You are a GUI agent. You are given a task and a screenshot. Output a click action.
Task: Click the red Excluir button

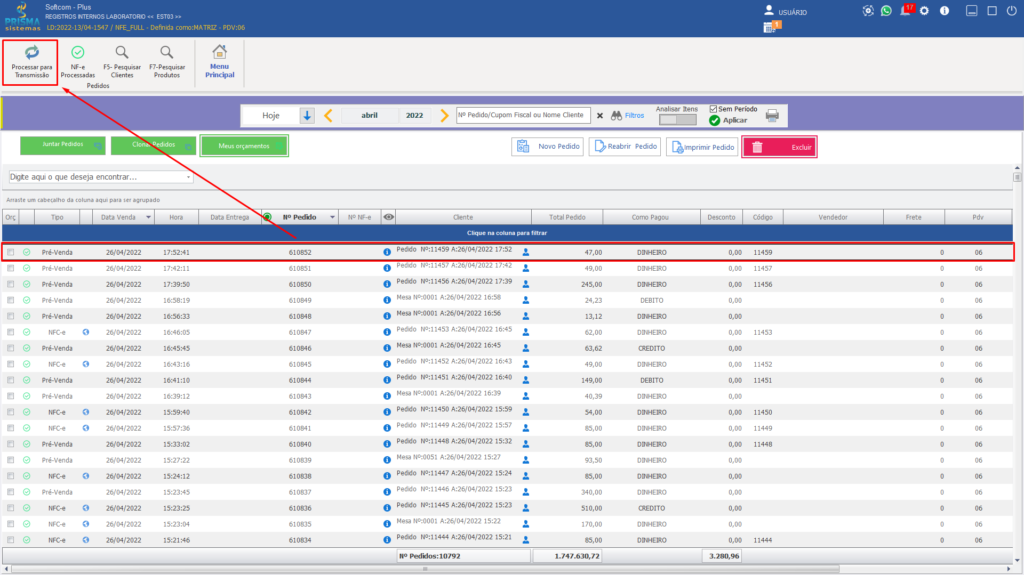(779, 147)
